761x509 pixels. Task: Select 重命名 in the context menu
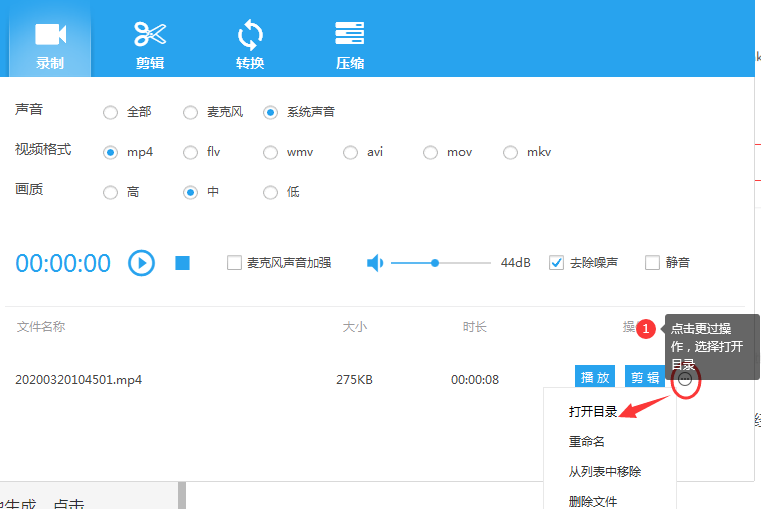point(586,441)
